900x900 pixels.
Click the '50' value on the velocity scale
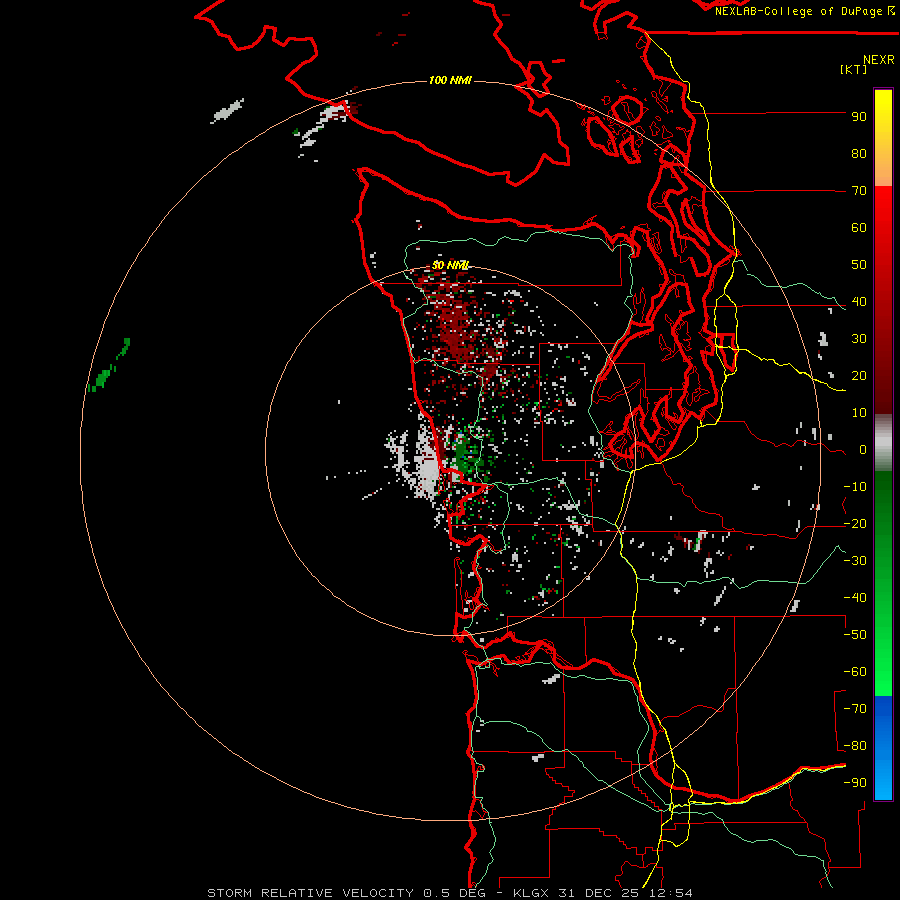pos(859,265)
